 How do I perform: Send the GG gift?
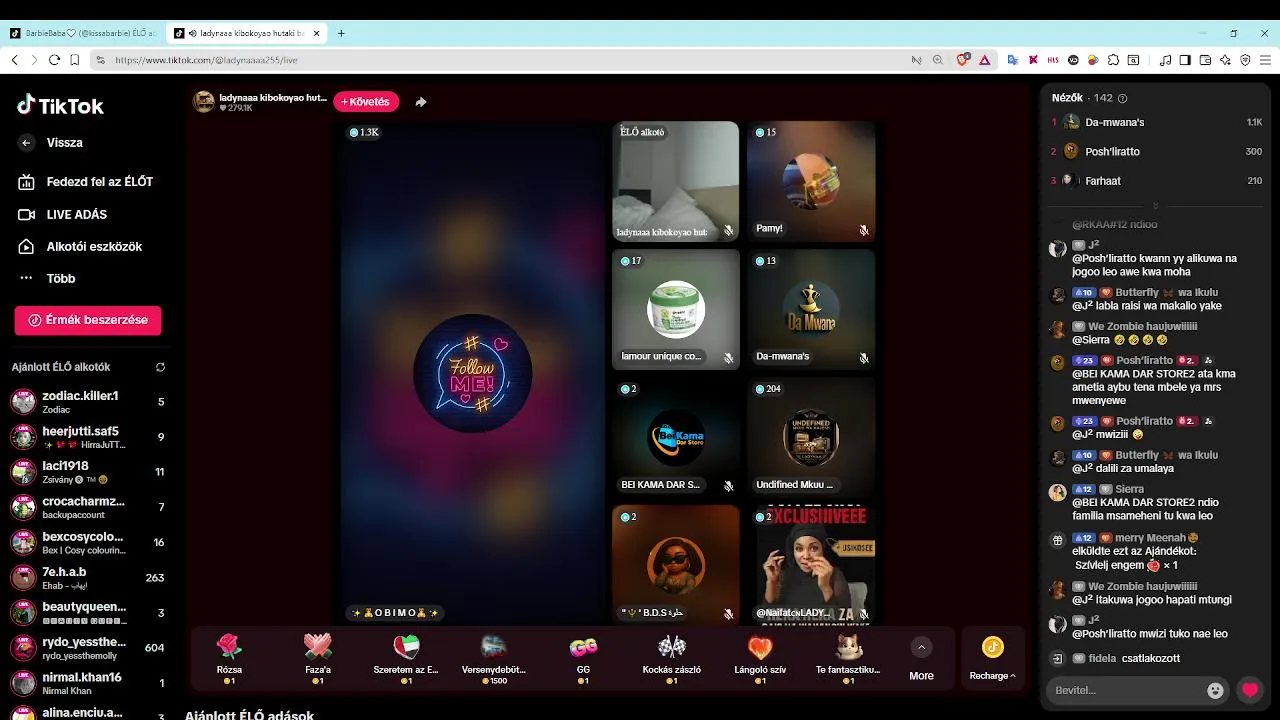click(x=583, y=658)
